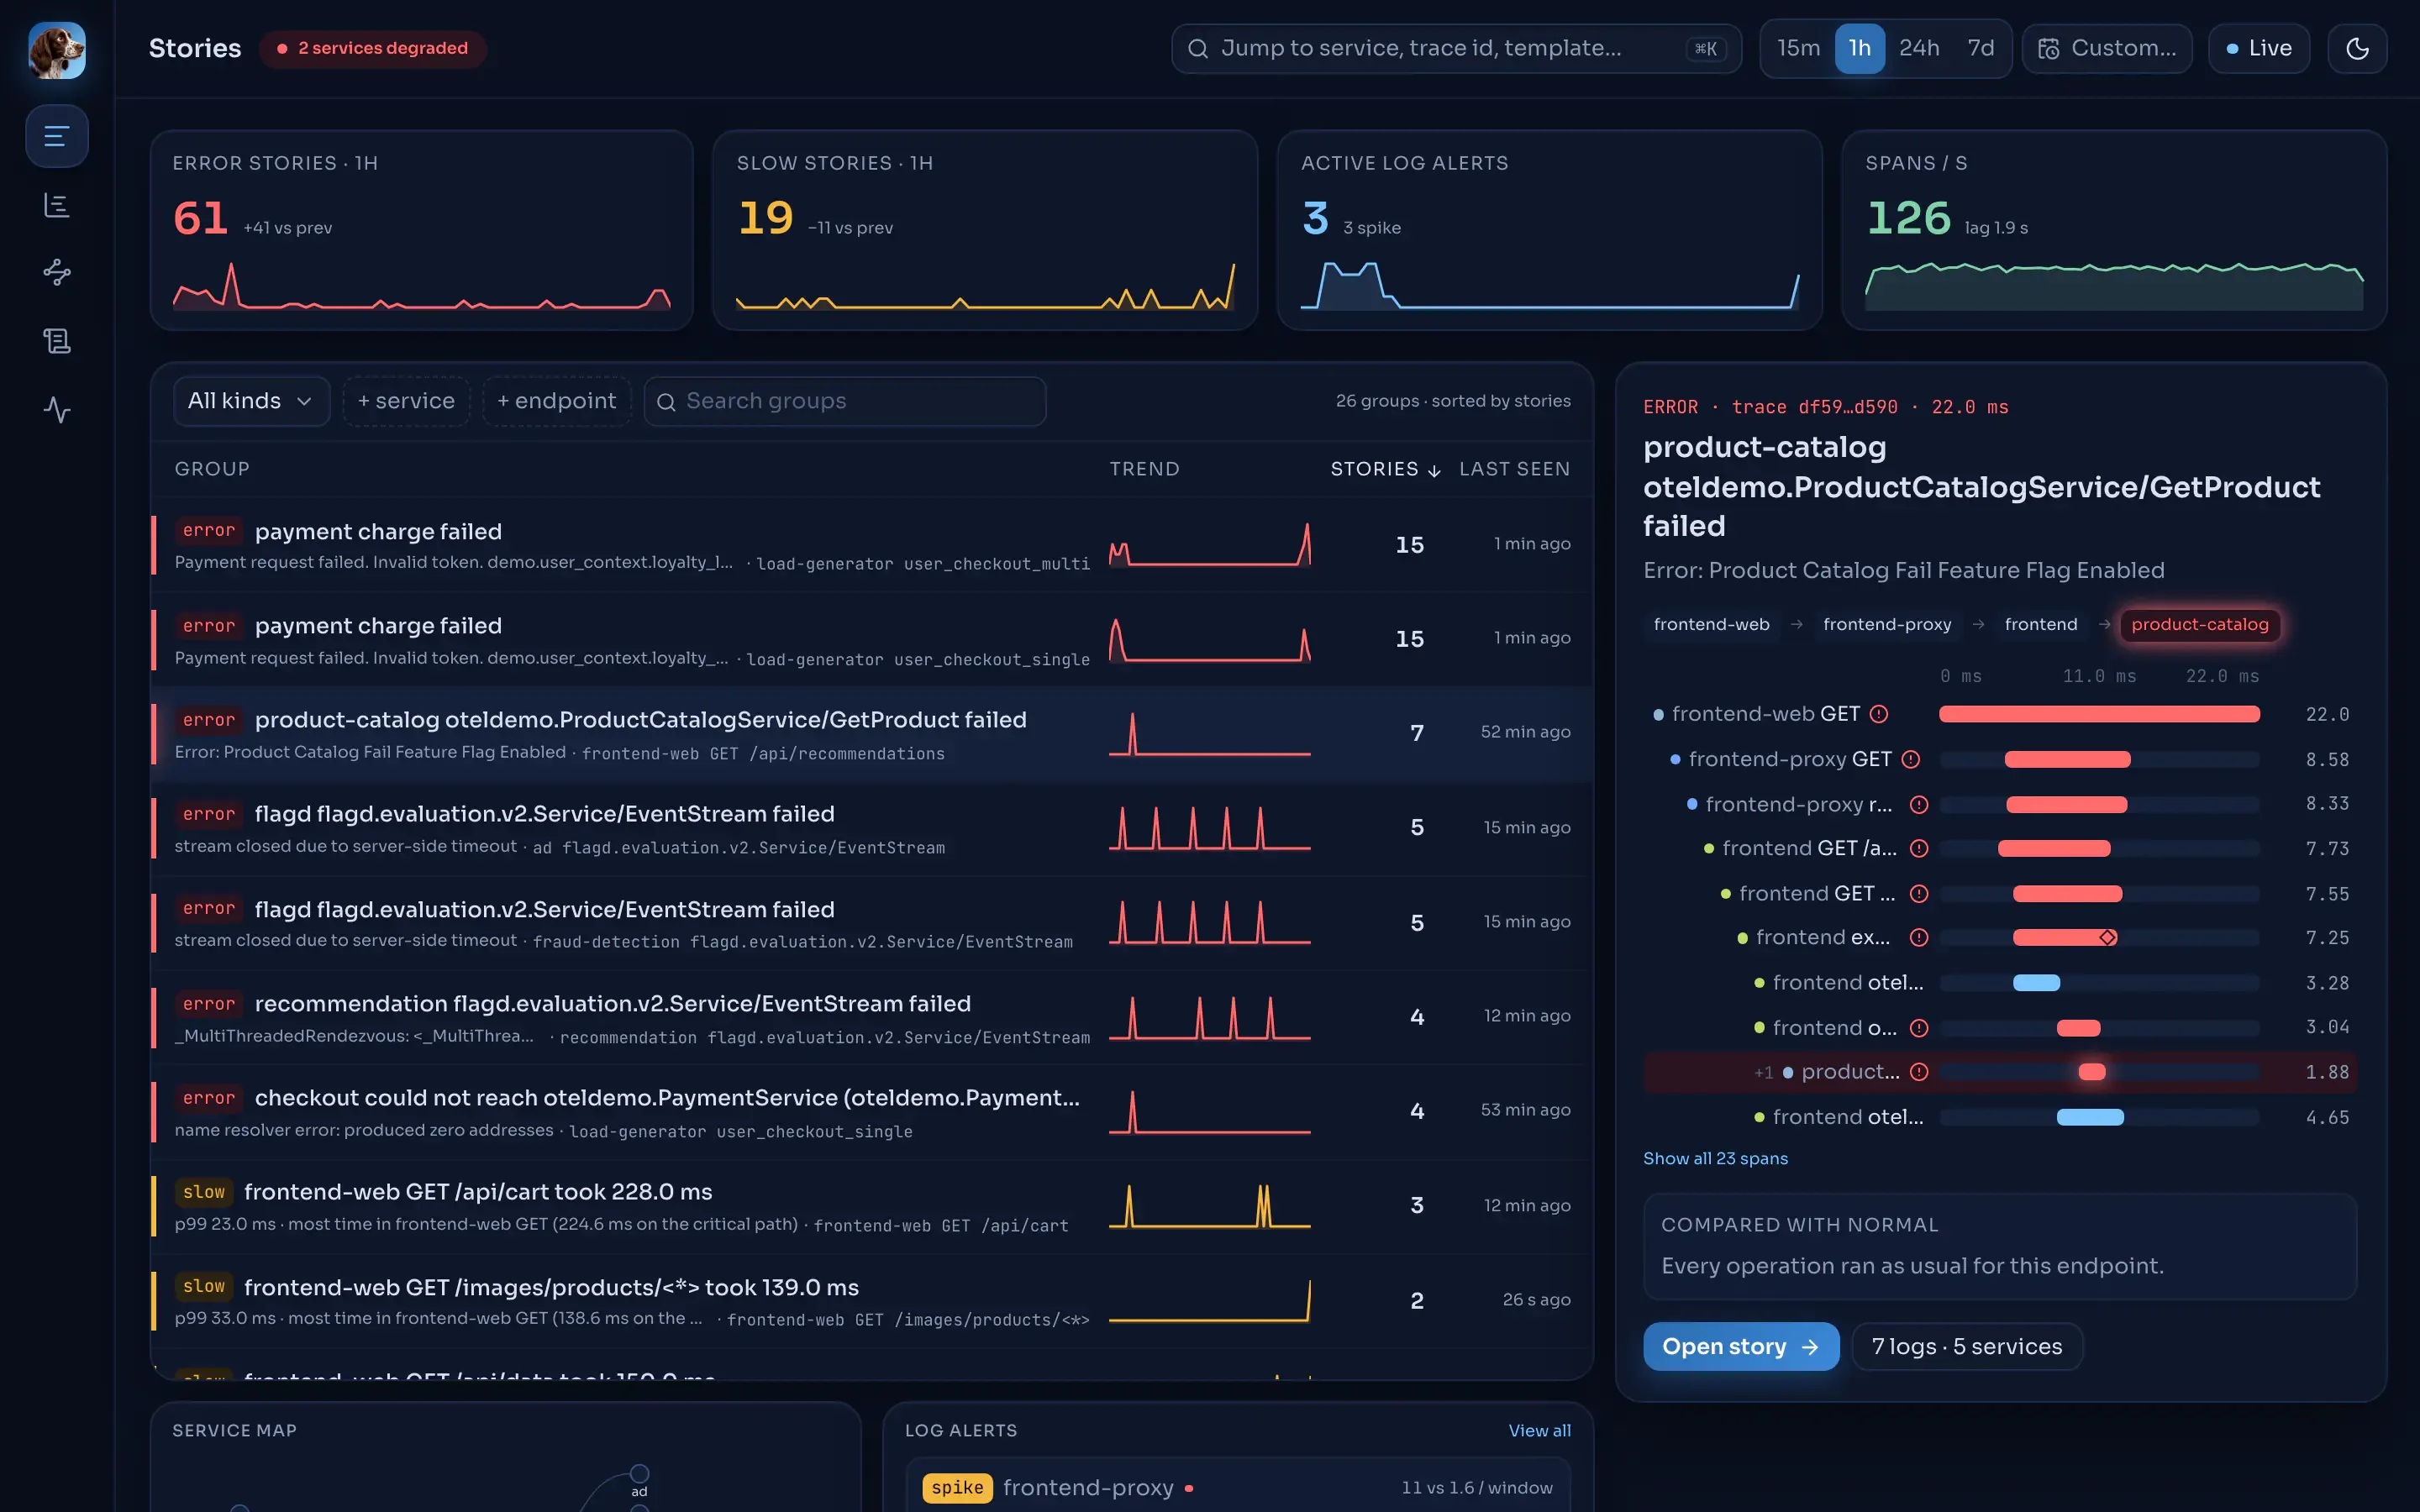The width and height of the screenshot is (2420, 1512).
Task: Click the 7 logs · 5 services button
Action: 1966,1346
